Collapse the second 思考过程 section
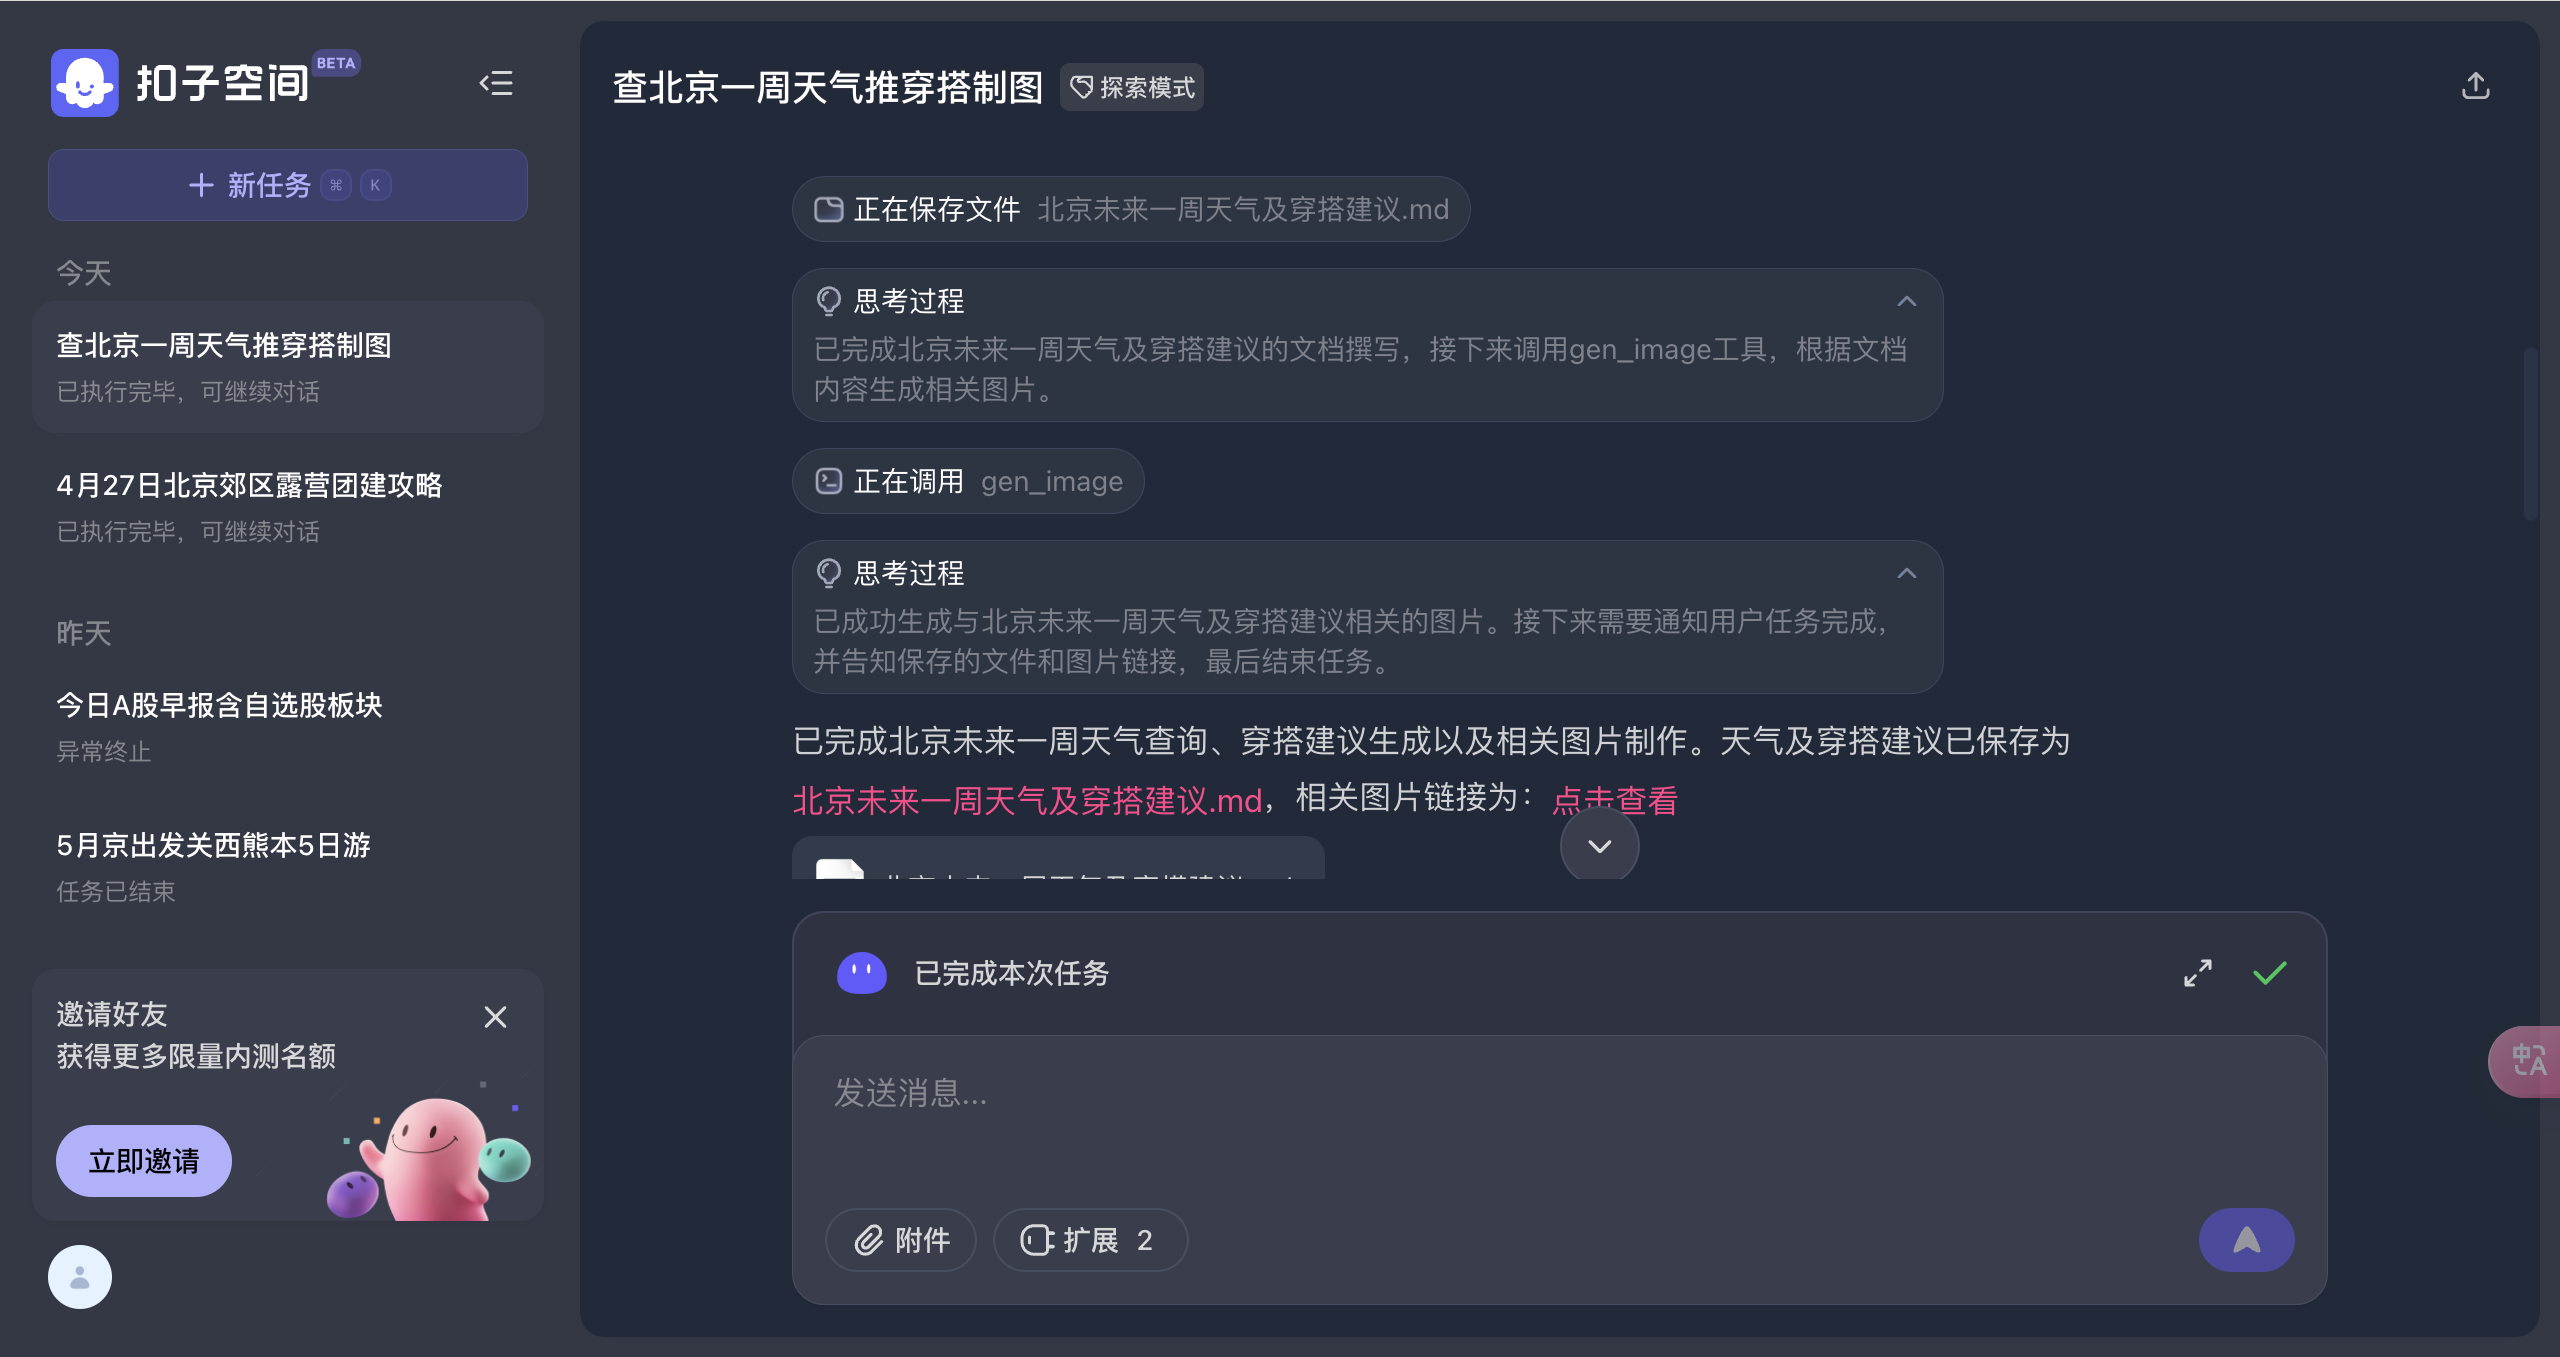 1906,574
